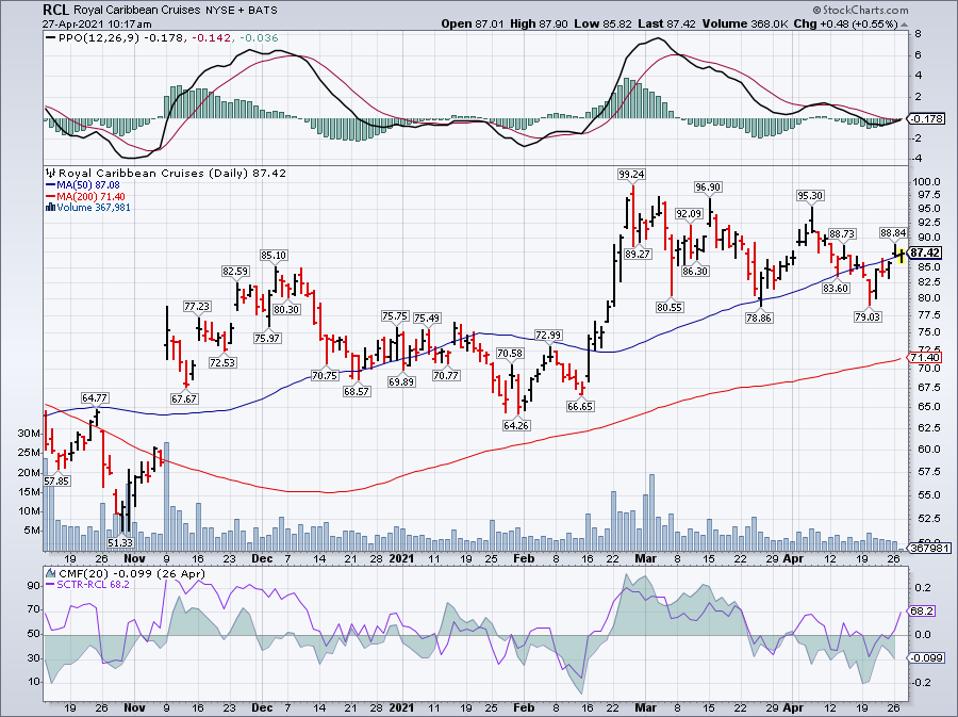This screenshot has width=958, height=717.
Task: Click the 72.53 price label
Action: click(222, 363)
